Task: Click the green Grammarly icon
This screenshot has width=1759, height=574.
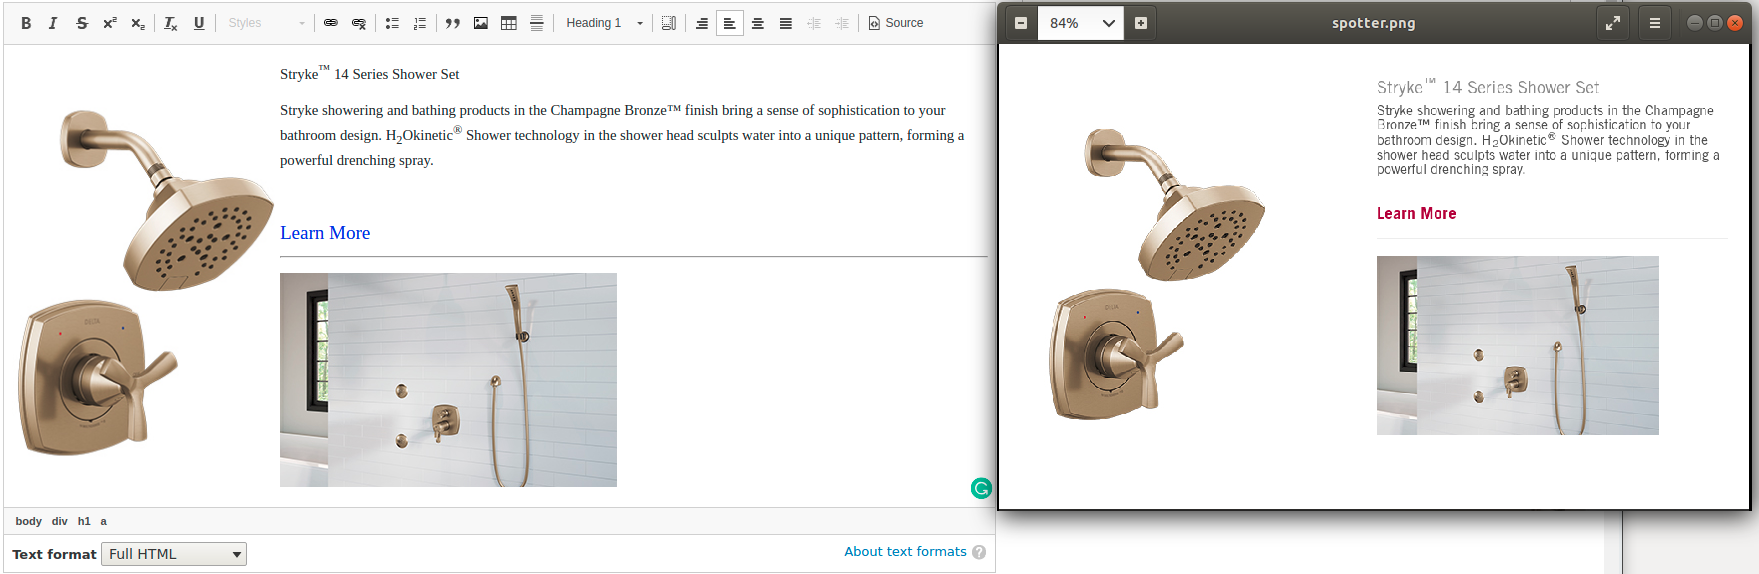Action: point(981,488)
